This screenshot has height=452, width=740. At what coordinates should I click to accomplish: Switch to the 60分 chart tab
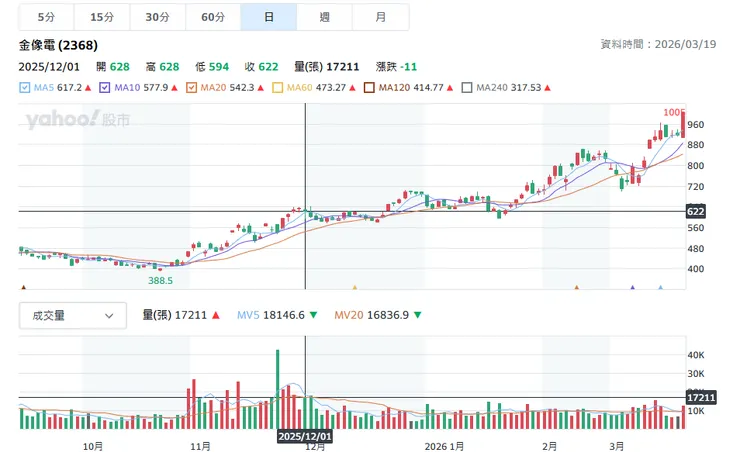(x=212, y=17)
